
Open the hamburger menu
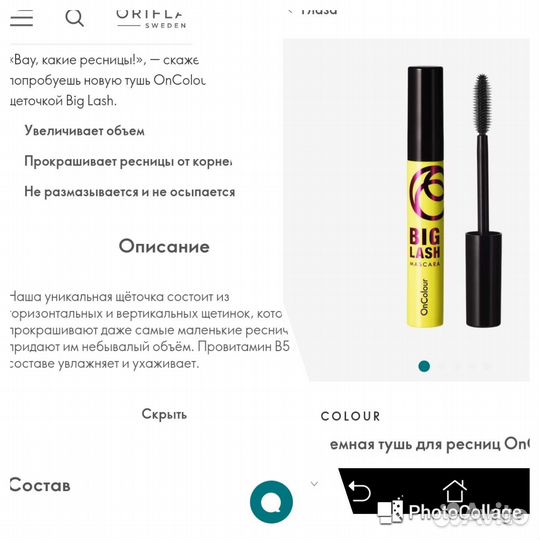21,18
